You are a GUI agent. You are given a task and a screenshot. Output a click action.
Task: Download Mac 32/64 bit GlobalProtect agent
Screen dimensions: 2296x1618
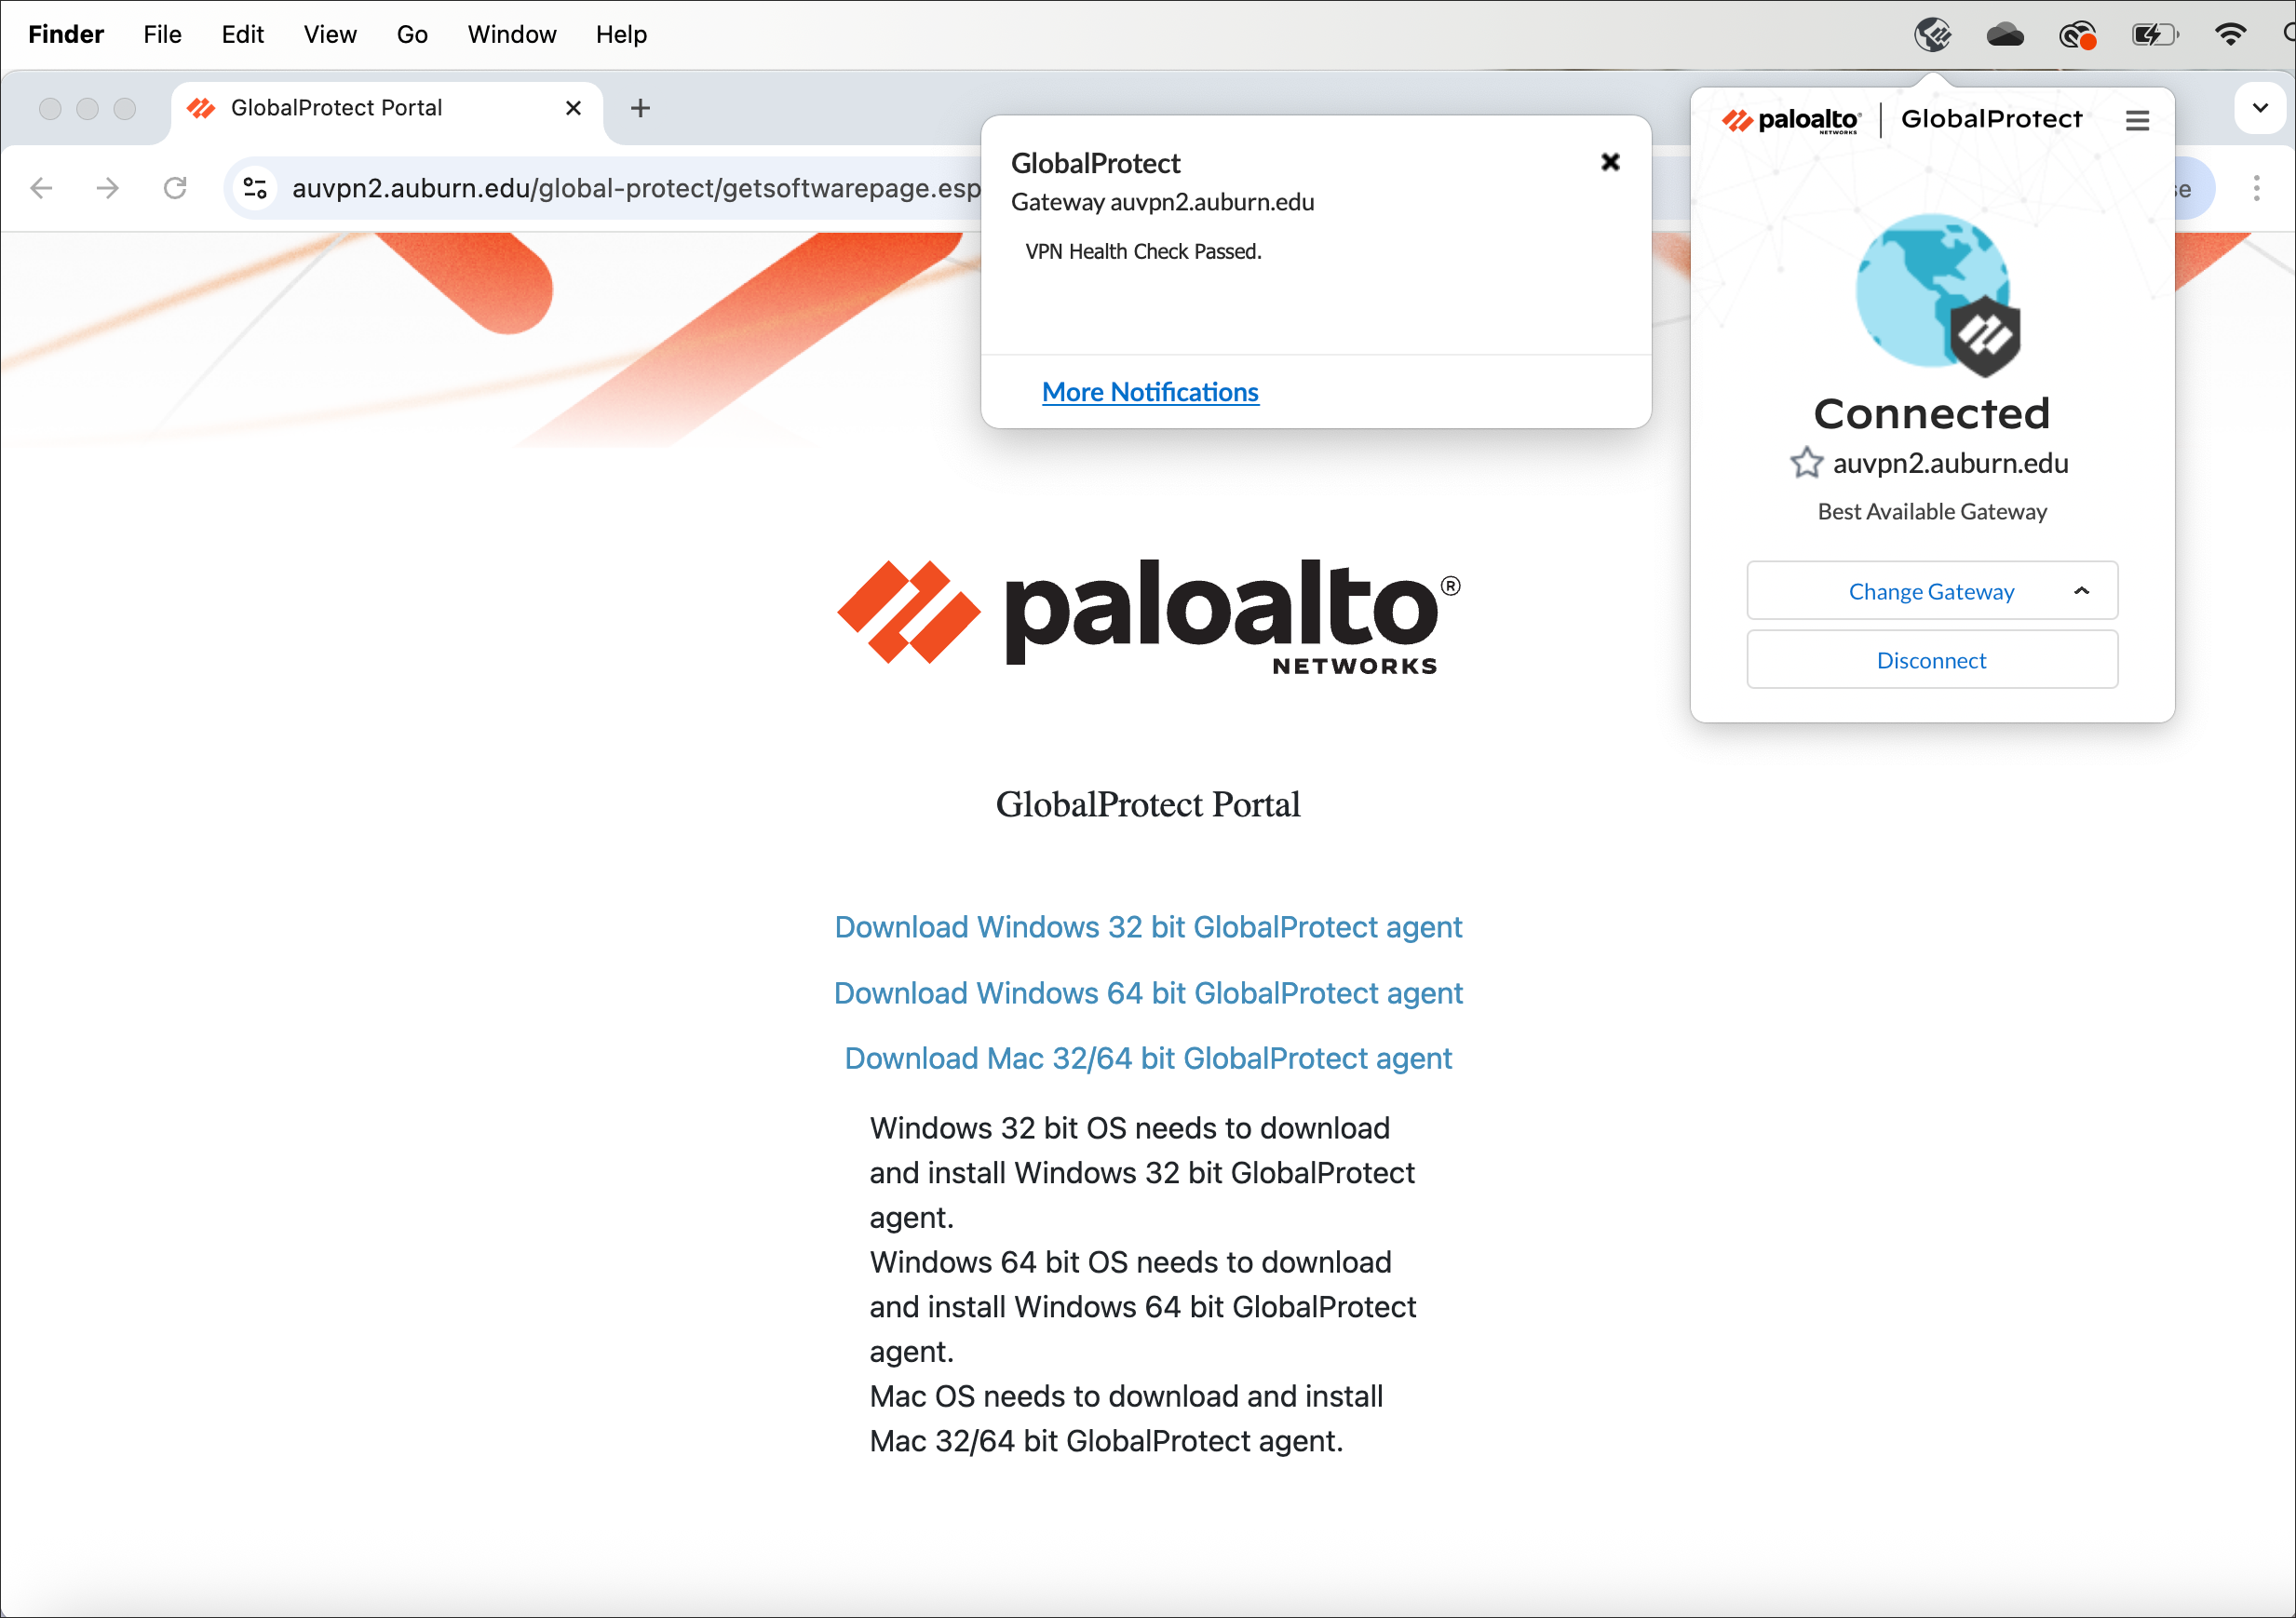1148,1058
